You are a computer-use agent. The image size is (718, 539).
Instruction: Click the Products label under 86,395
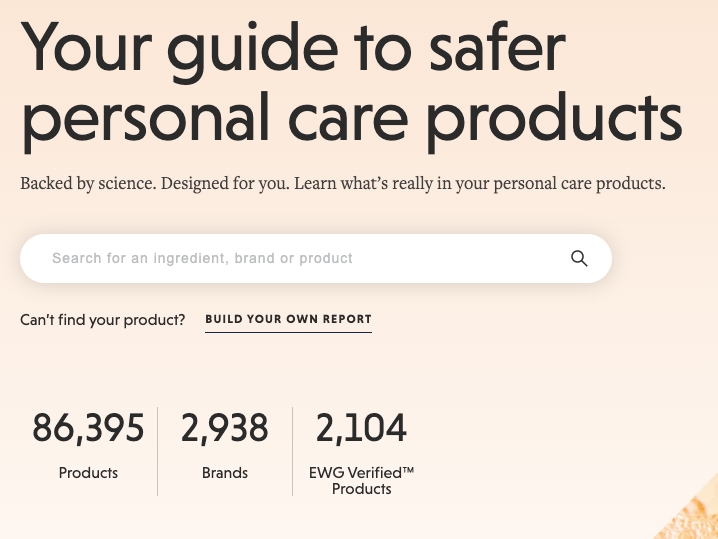[x=88, y=473]
